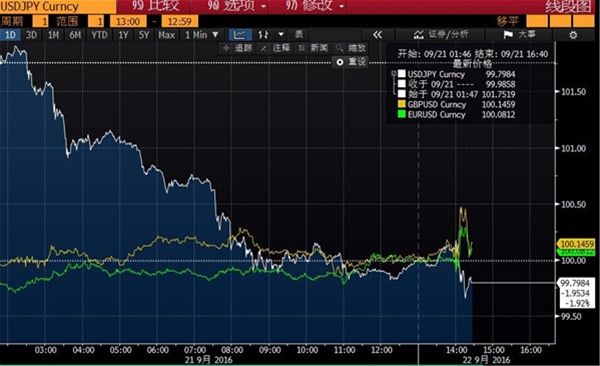Click the white 99.7984 last price tag
This screenshot has height=366, width=600.
pyautogui.click(x=575, y=283)
